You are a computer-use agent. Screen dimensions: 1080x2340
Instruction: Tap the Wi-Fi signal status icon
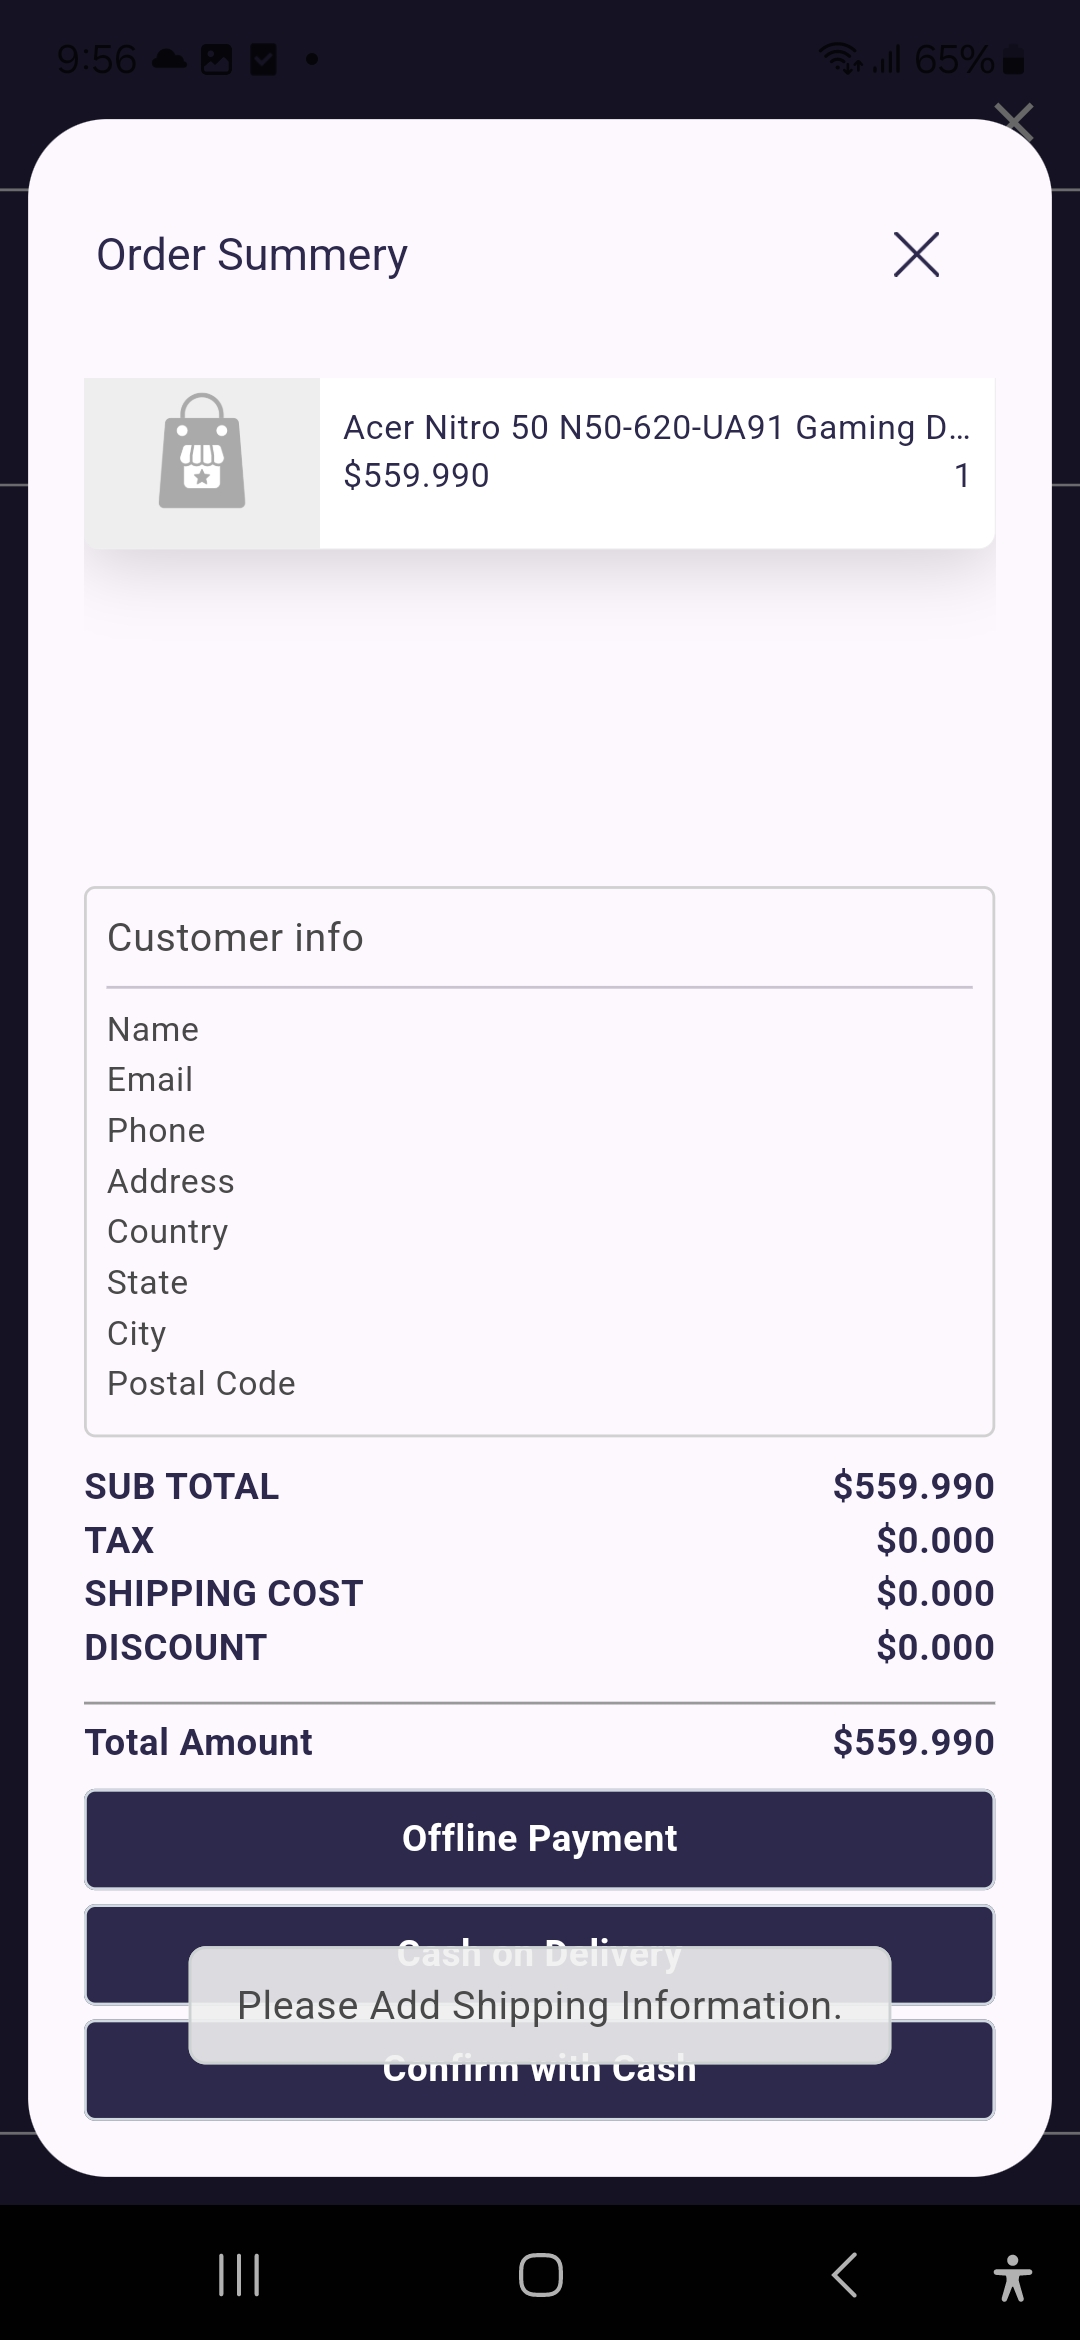click(x=841, y=60)
